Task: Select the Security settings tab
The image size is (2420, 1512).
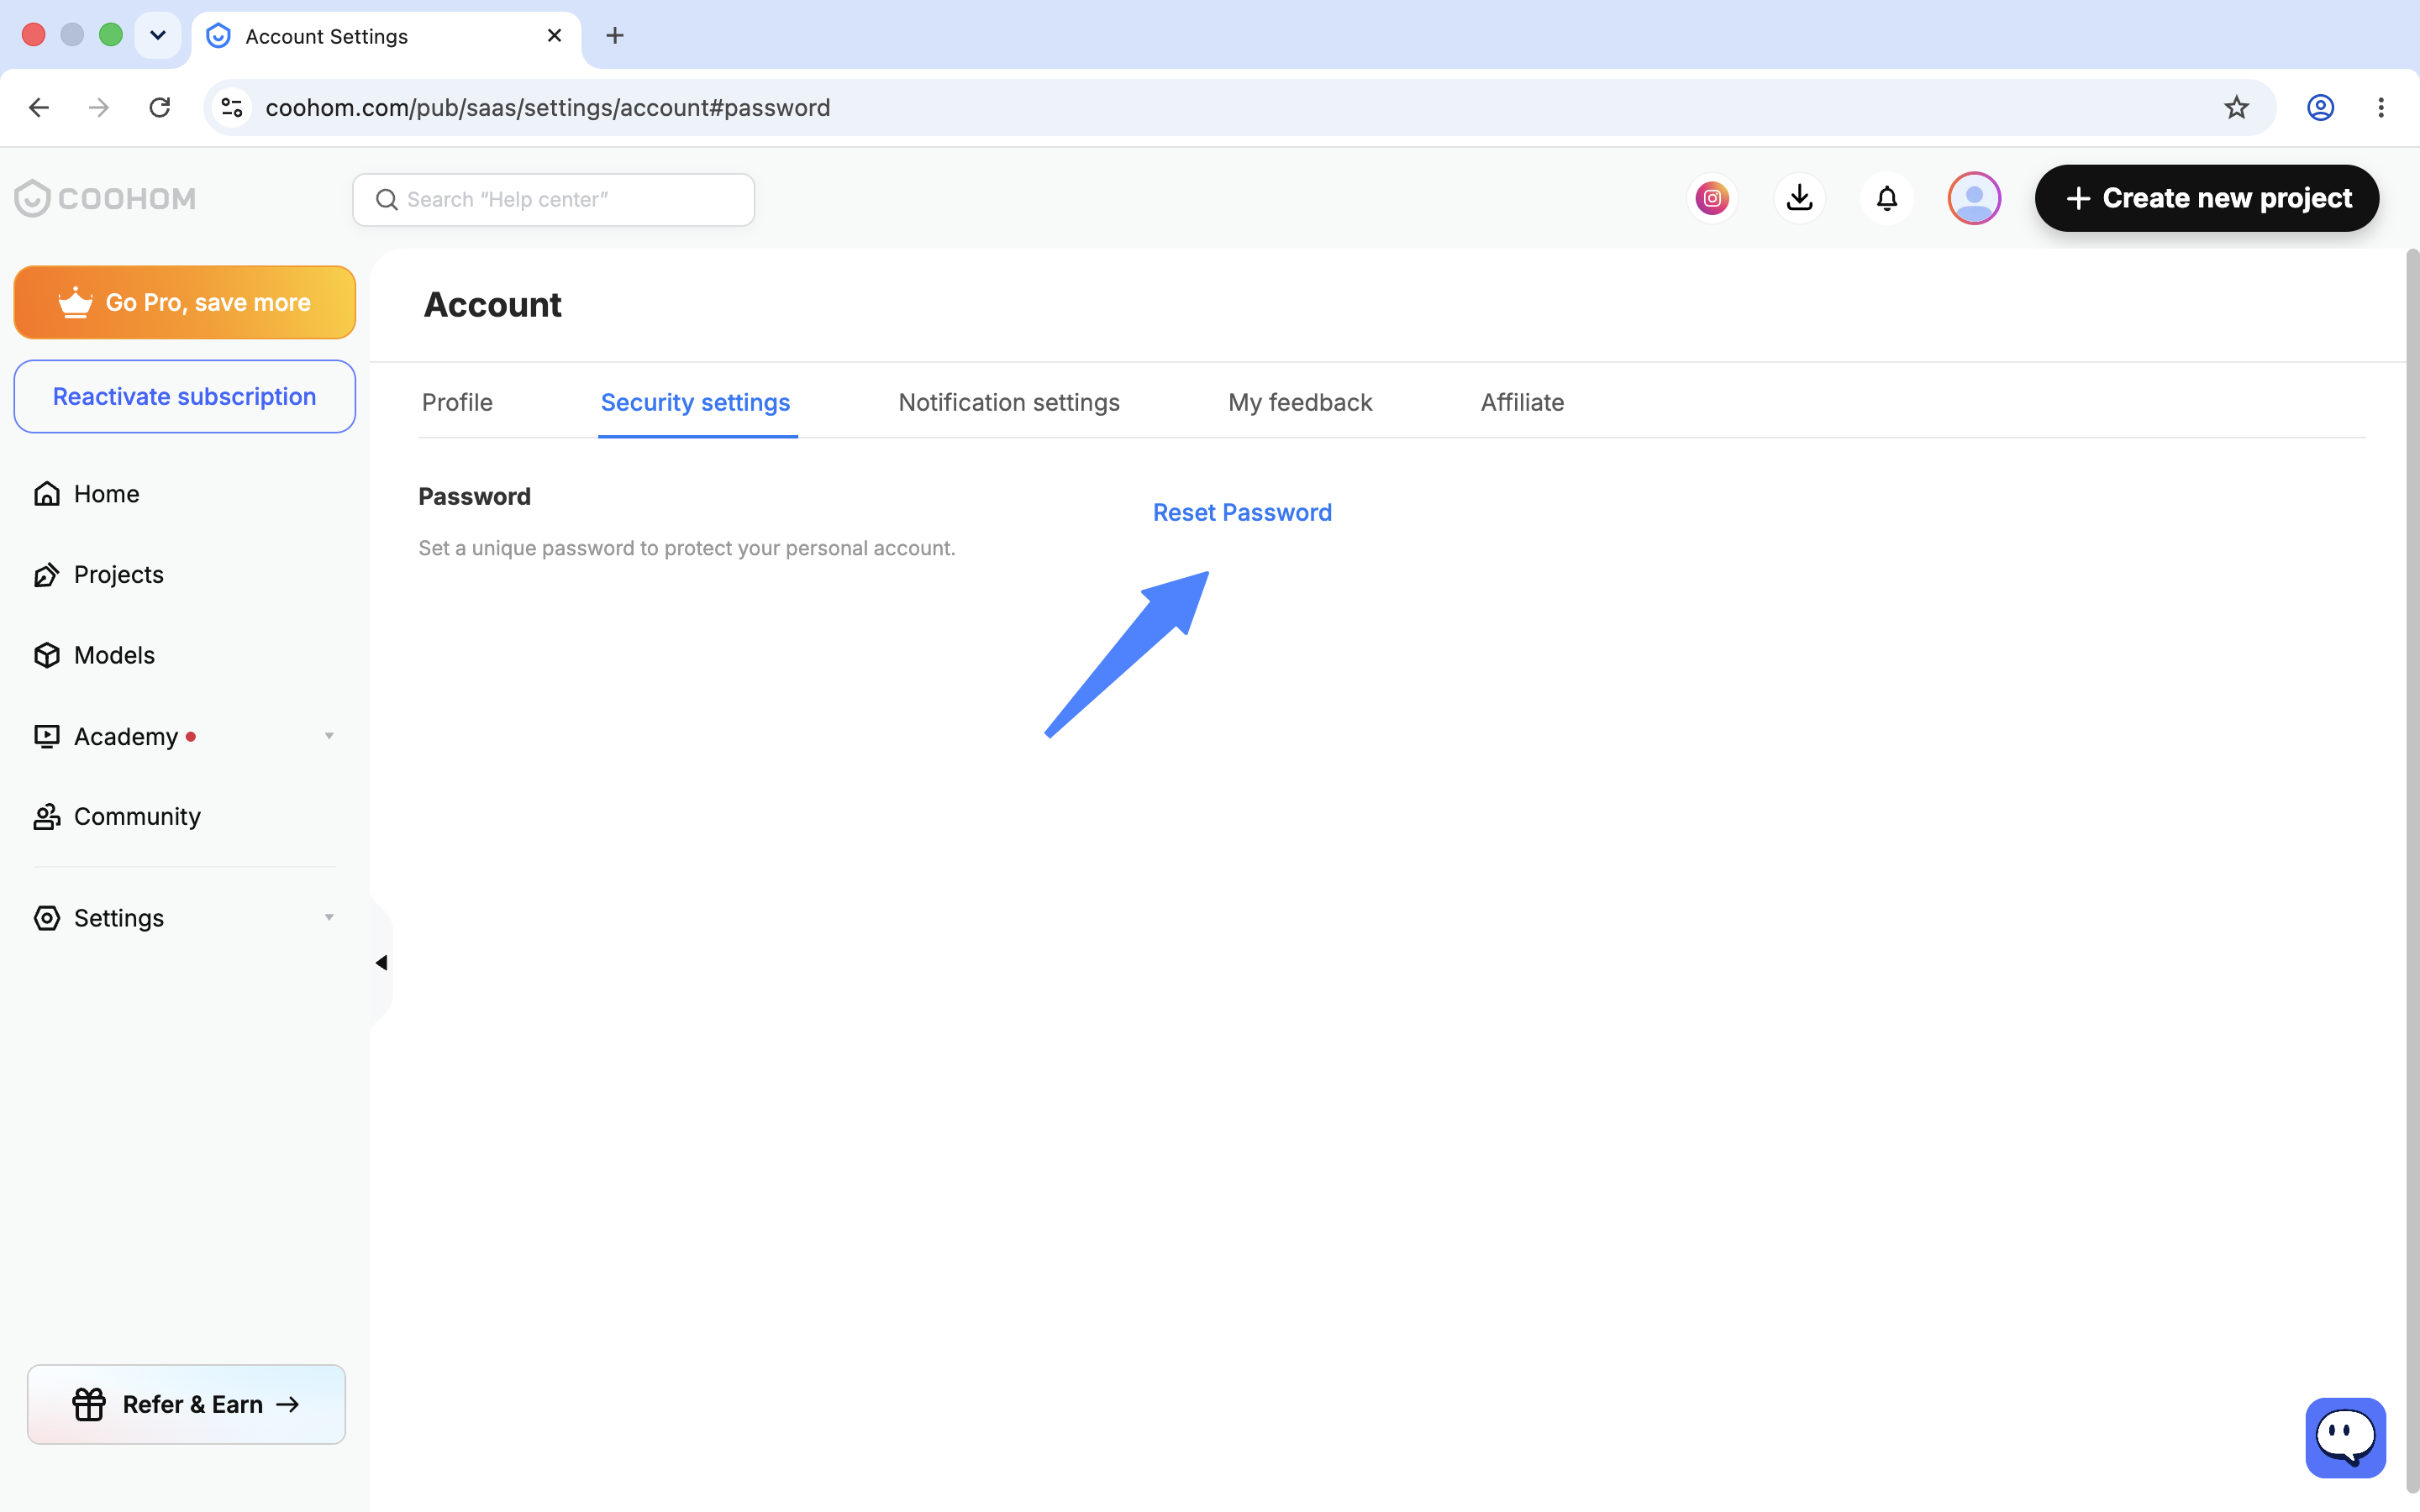Action: [x=696, y=403]
